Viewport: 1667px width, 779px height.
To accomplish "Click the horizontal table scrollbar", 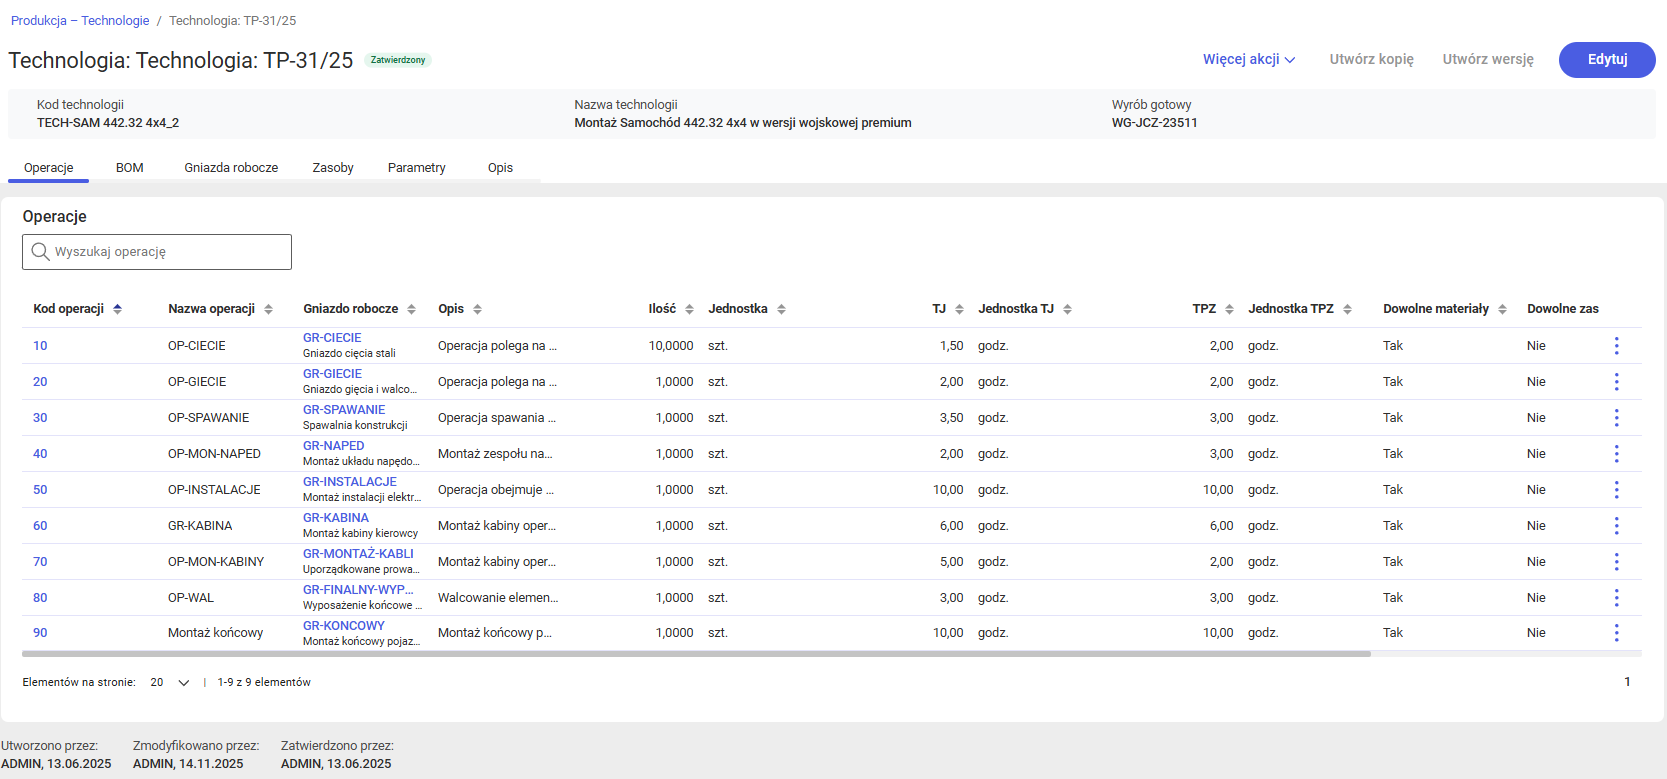I will pyautogui.click(x=696, y=654).
